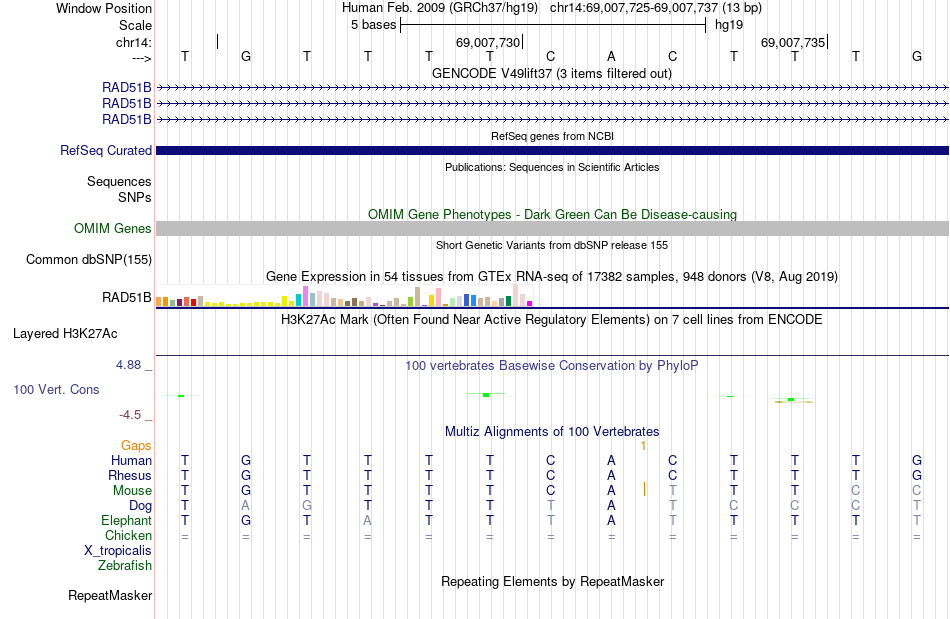Click the gray OMIM Genes item bar
The image size is (950, 619).
click(x=552, y=228)
